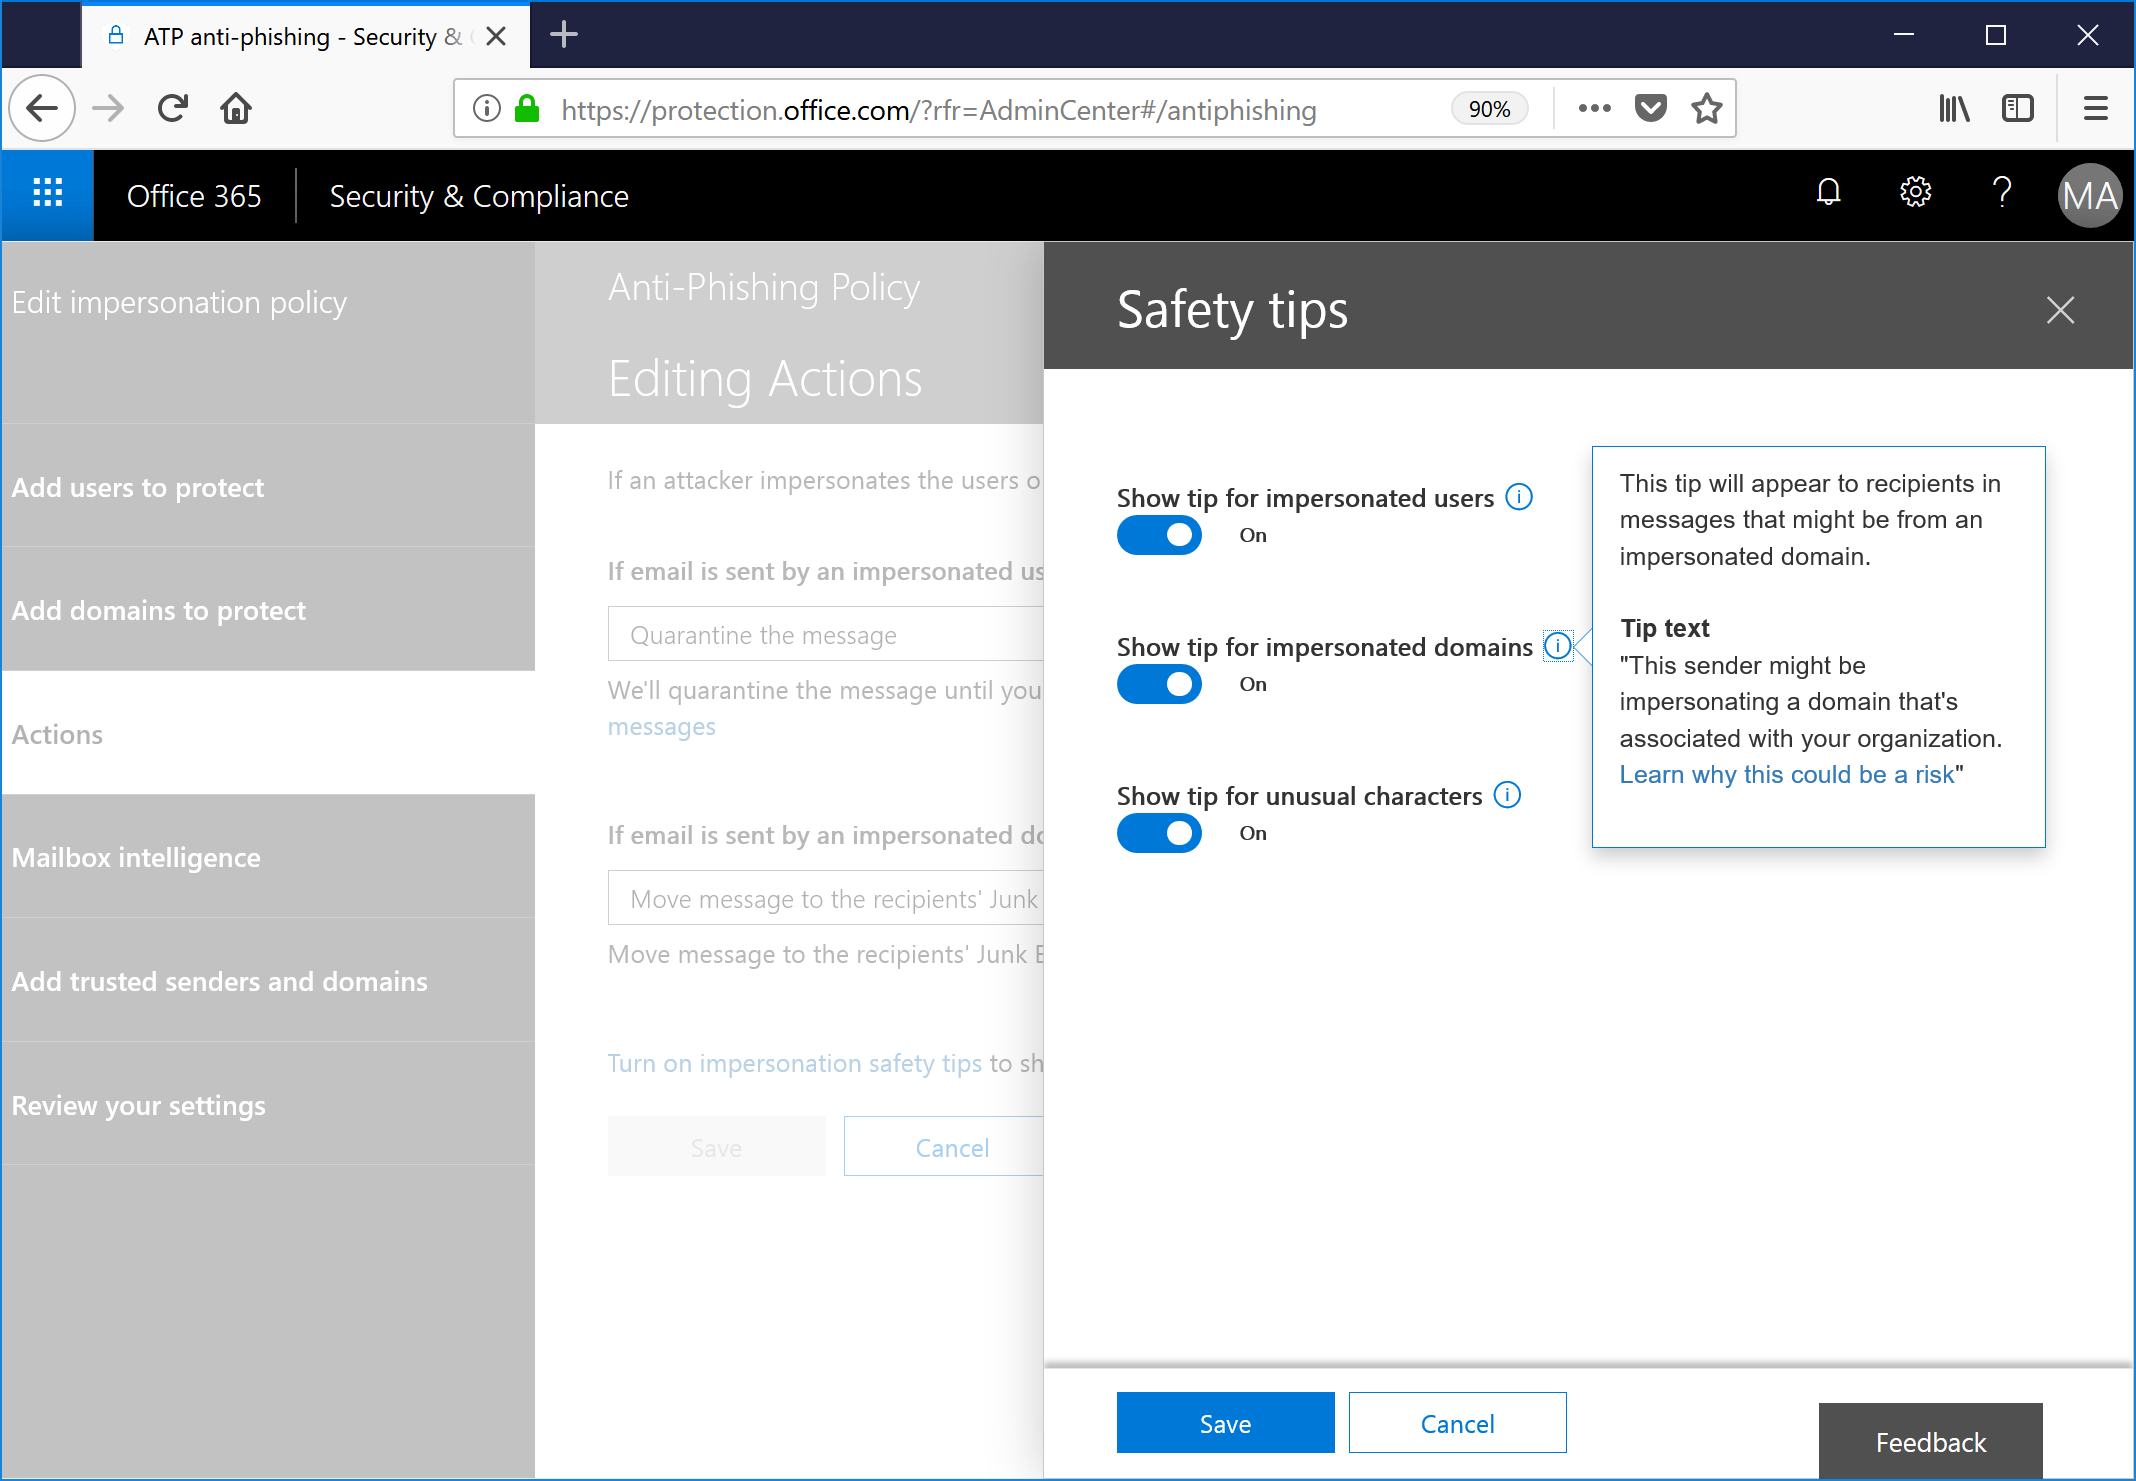Open notifications using the bell icon

pyautogui.click(x=1828, y=193)
